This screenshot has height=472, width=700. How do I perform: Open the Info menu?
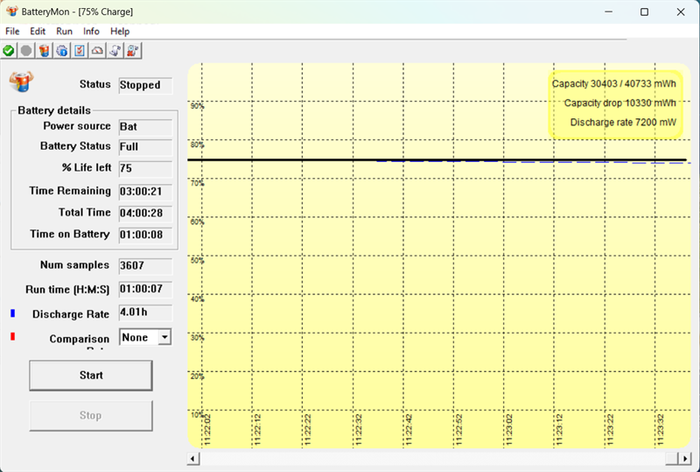[91, 31]
